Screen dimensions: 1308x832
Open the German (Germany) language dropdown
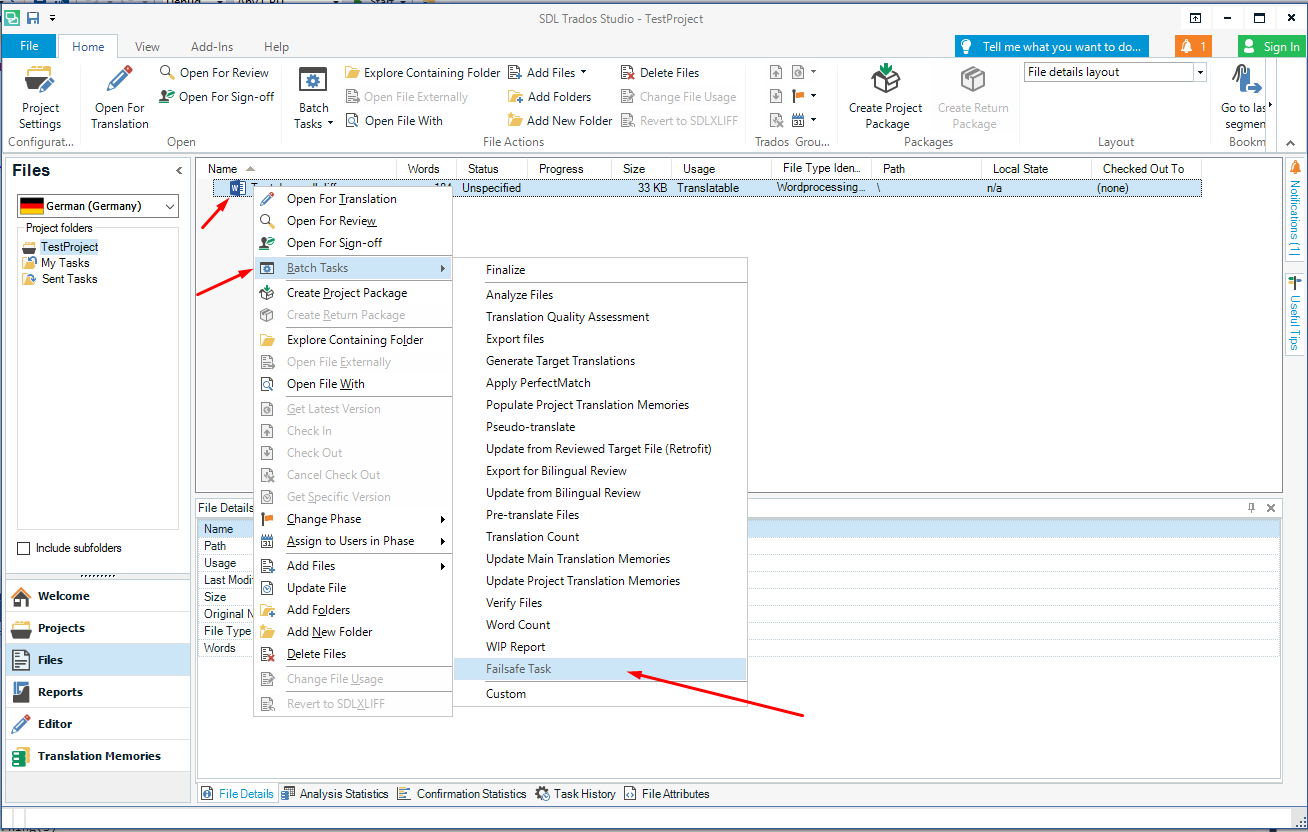(98, 206)
